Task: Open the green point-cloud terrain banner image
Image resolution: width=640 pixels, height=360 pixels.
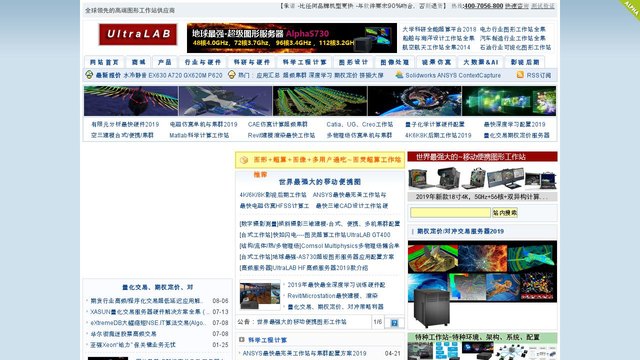Action: point(320,101)
